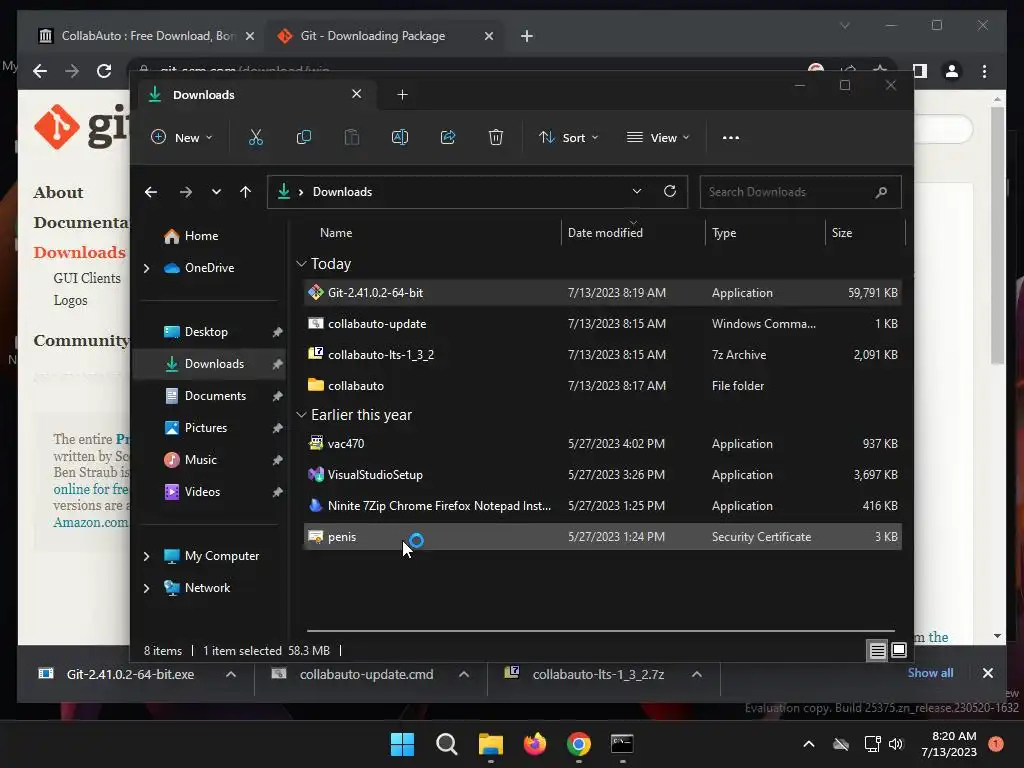Expand address bar history dropdown
1024x768 pixels.
click(637, 191)
